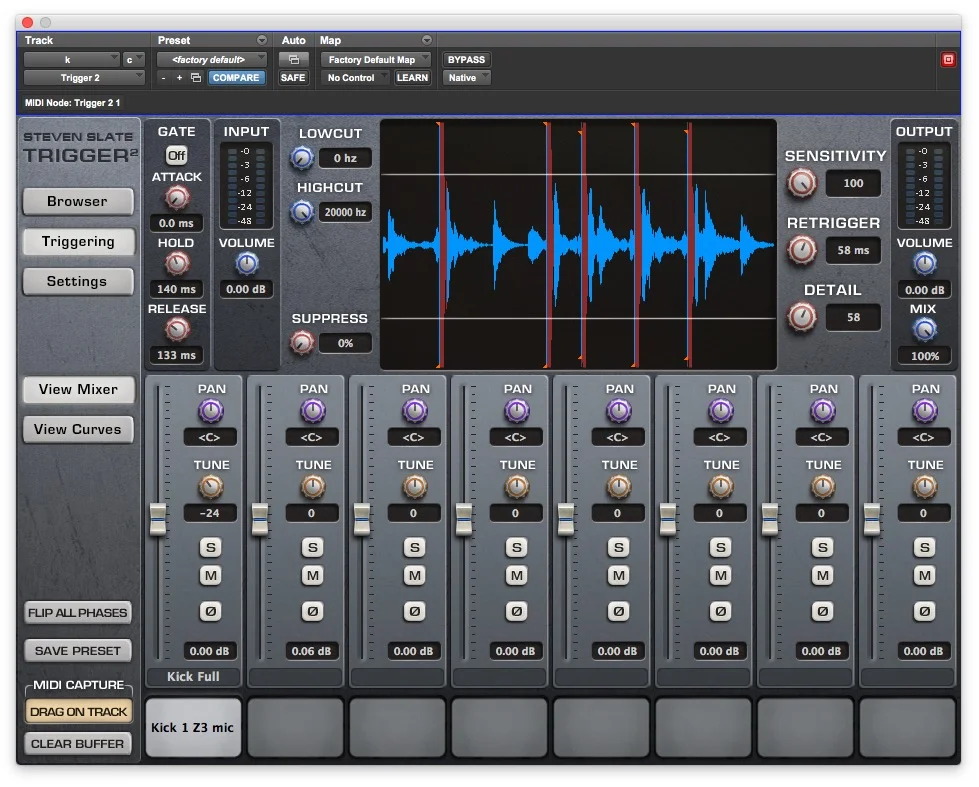Click the second channel volume fader
This screenshot has height=787, width=979.
pyautogui.click(x=260, y=520)
